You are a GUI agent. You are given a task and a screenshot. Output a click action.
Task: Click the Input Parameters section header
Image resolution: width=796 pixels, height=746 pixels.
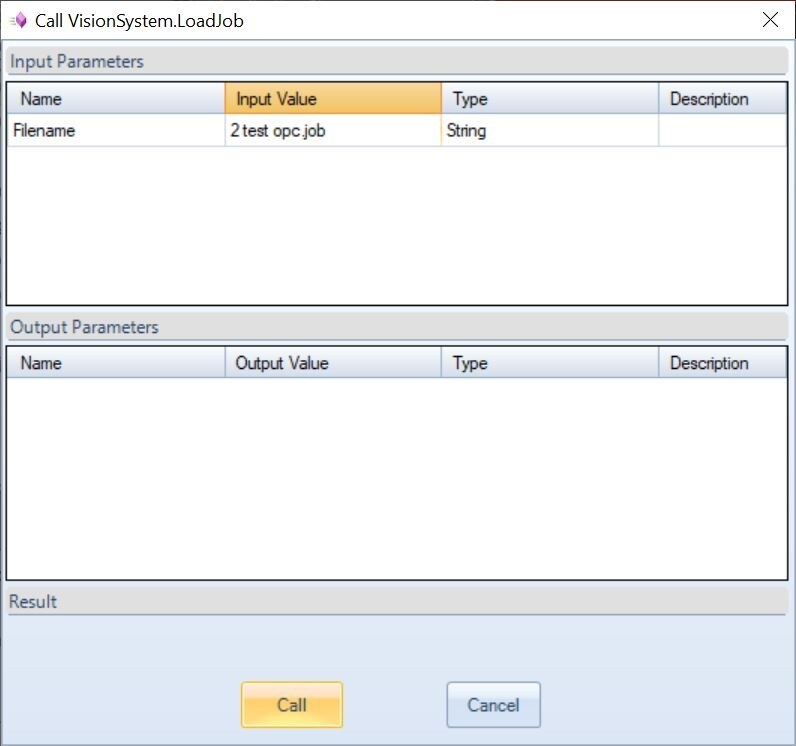pos(77,62)
